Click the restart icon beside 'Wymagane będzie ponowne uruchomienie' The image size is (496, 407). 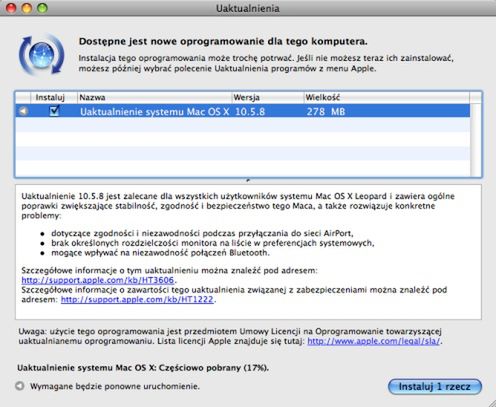tap(20, 386)
